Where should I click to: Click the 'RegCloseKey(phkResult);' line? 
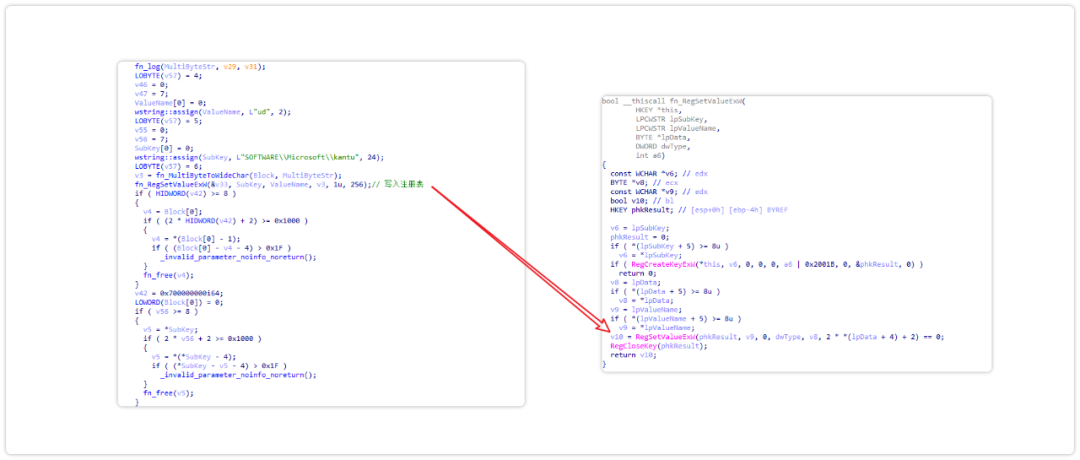[x=659, y=346]
